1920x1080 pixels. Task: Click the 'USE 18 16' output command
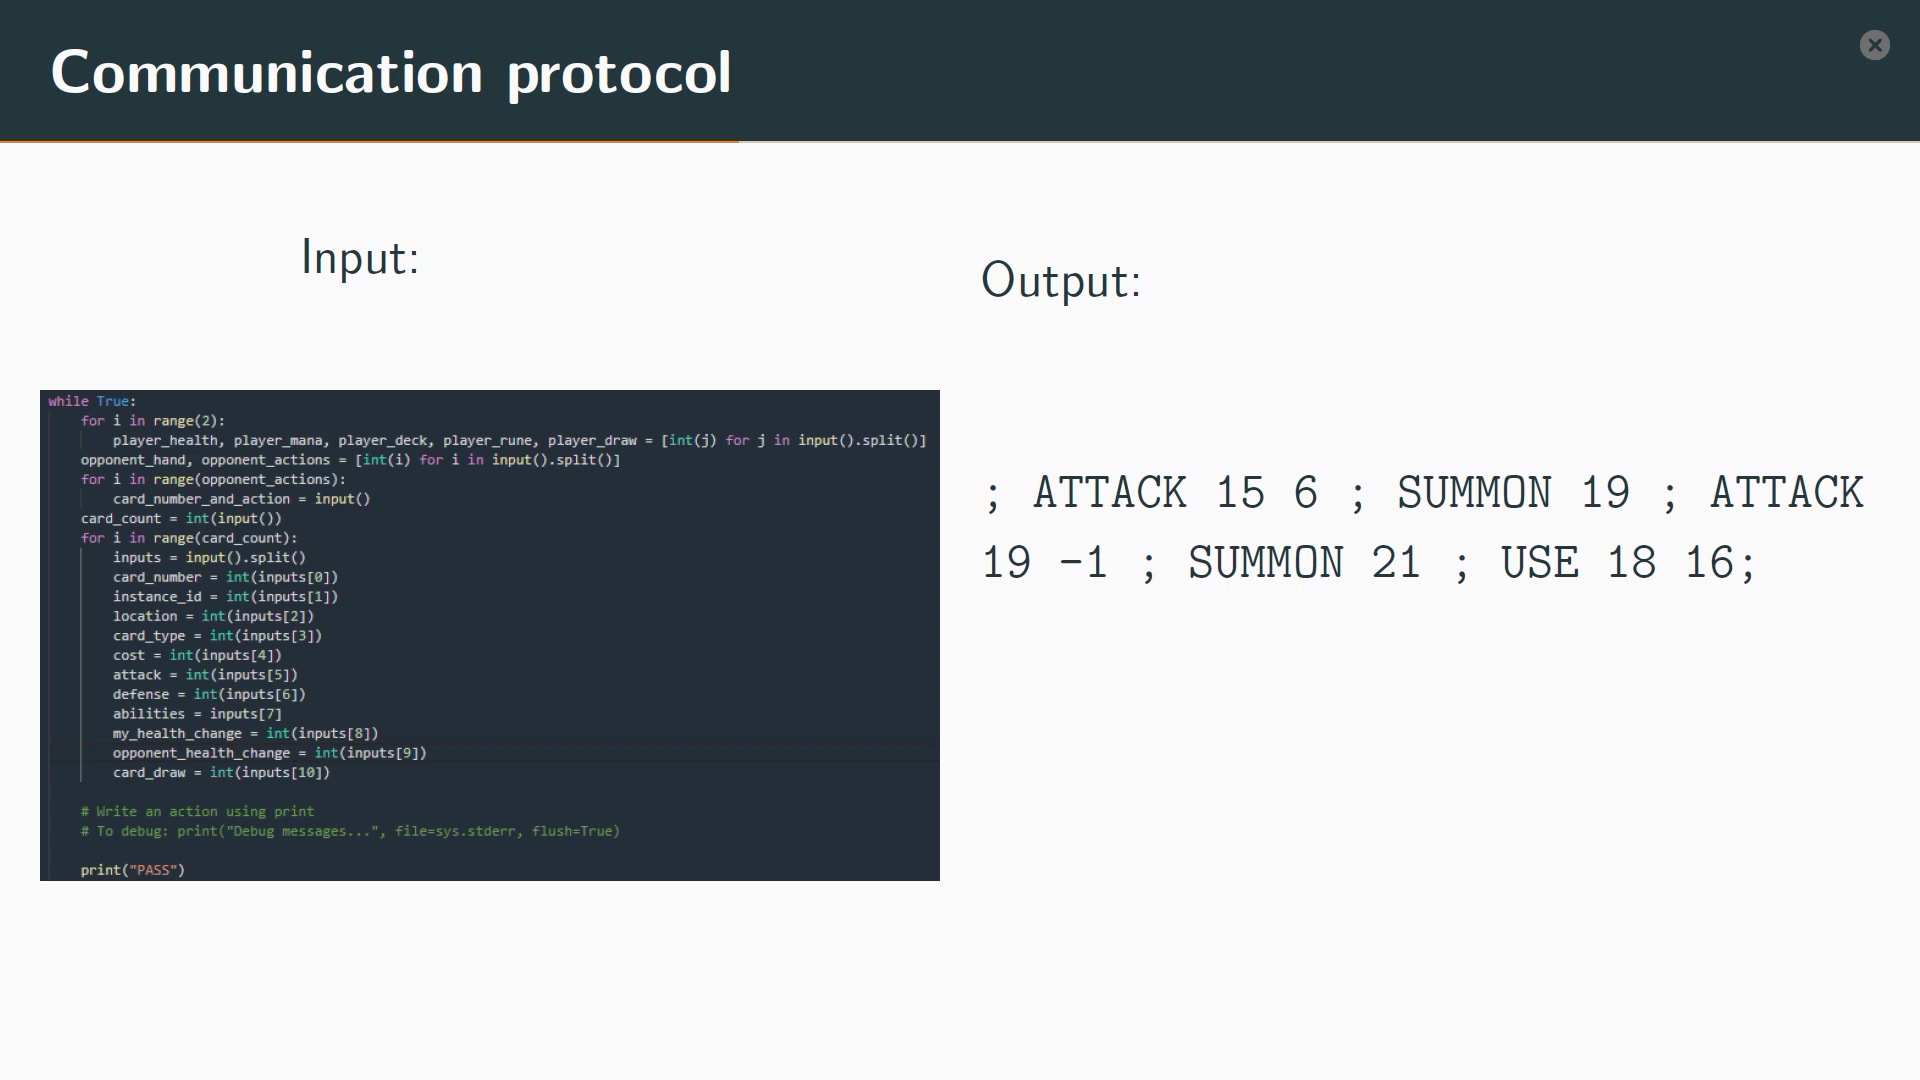1617,563
